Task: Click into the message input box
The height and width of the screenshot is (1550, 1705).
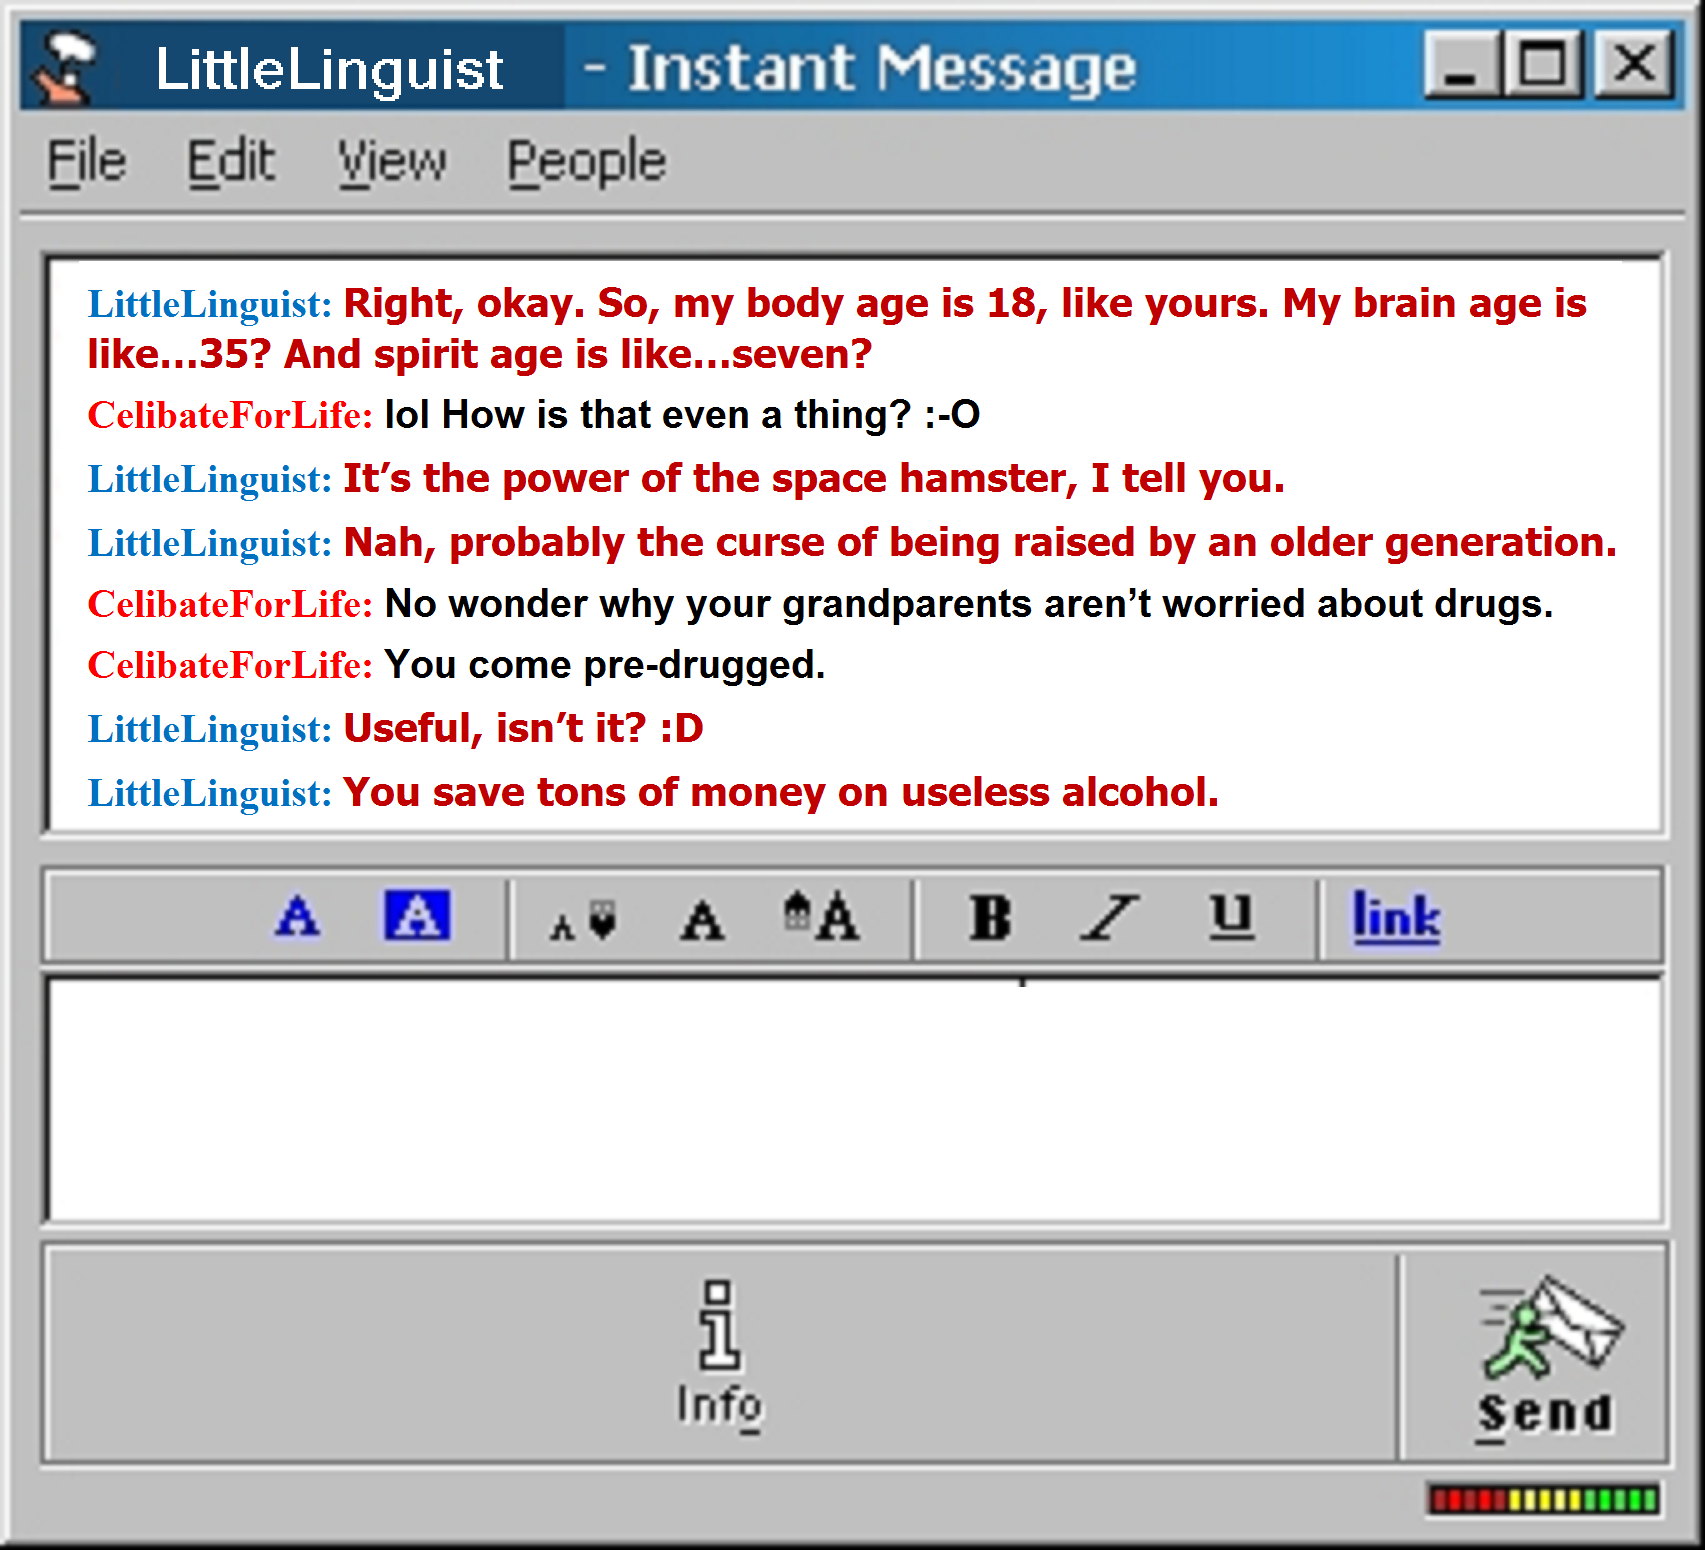Action: [x=856, y=1100]
